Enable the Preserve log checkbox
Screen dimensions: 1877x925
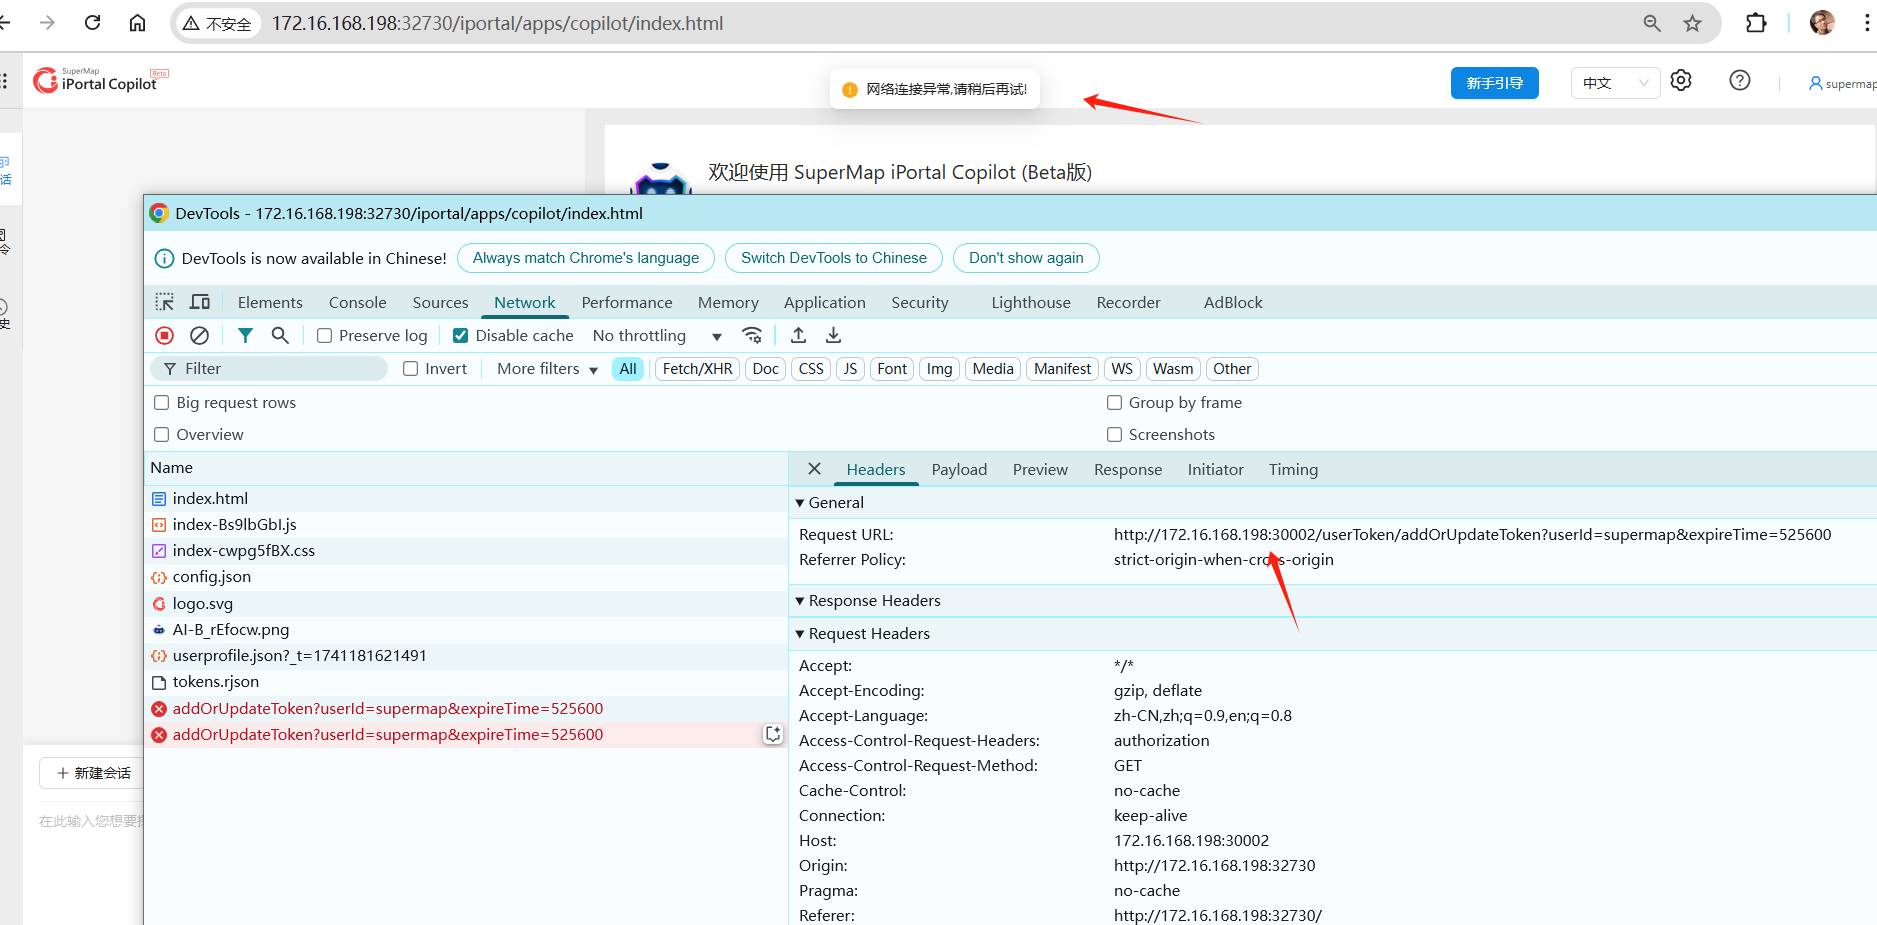pyautogui.click(x=325, y=336)
